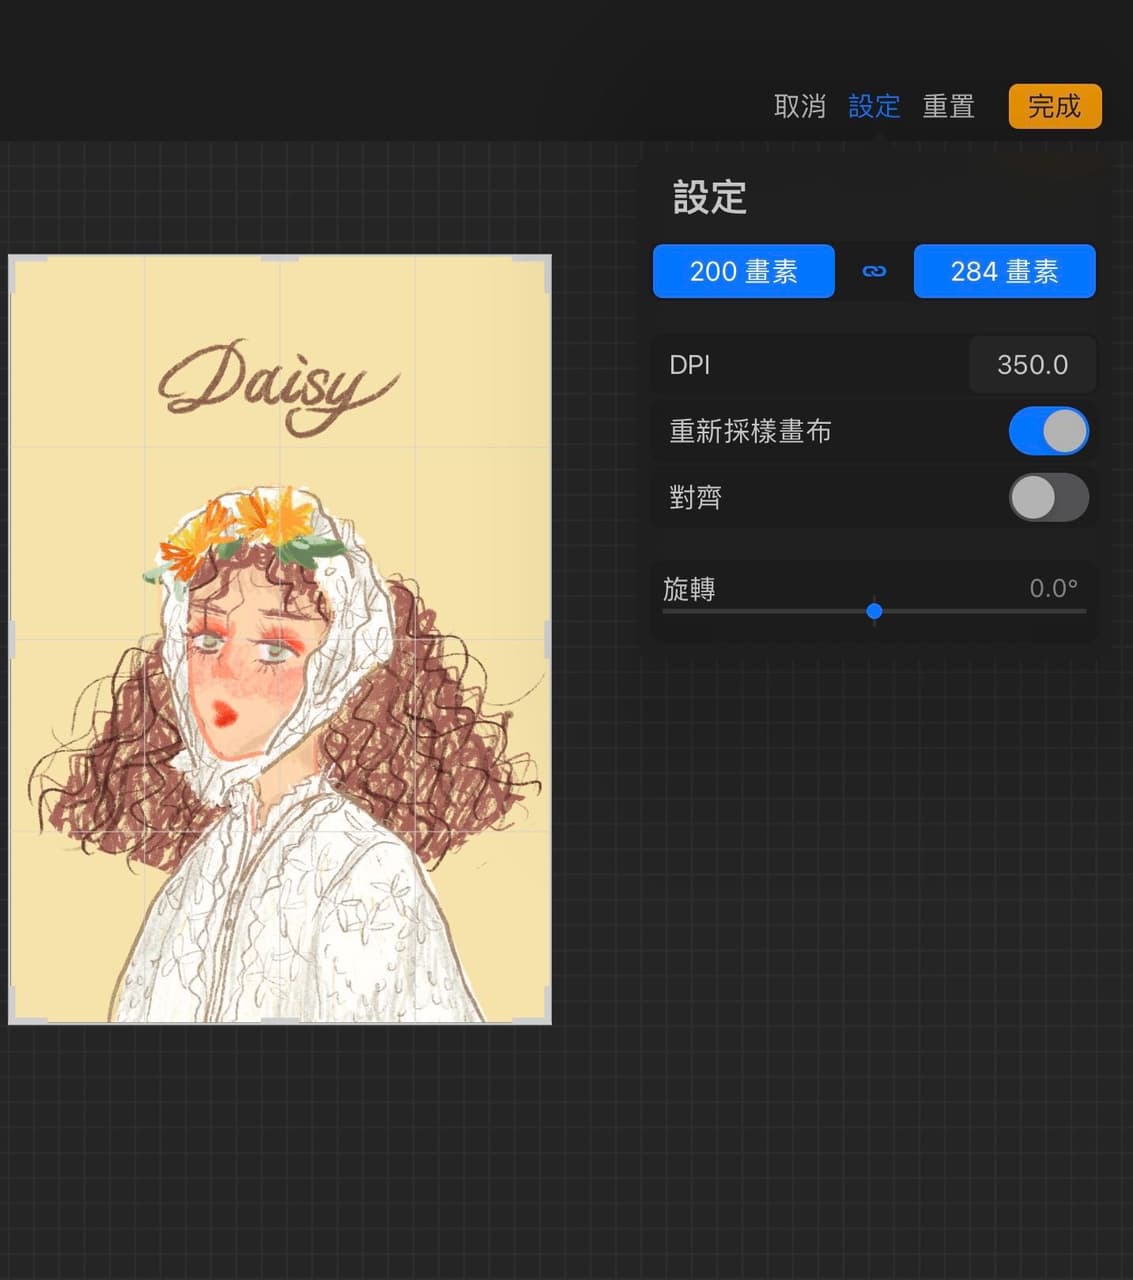This screenshot has height=1280, width=1133.
Task: Tap 取消 to cancel the resize
Action: tap(800, 106)
